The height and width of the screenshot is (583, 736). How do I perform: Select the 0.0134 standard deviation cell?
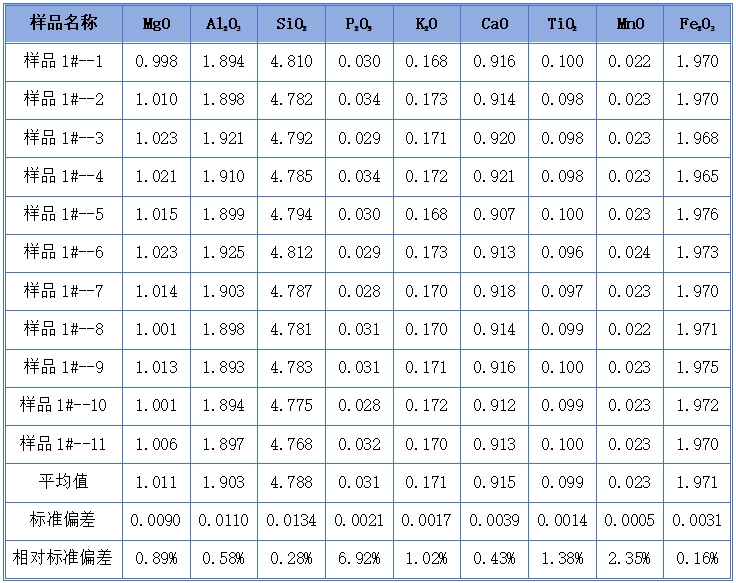click(x=291, y=520)
